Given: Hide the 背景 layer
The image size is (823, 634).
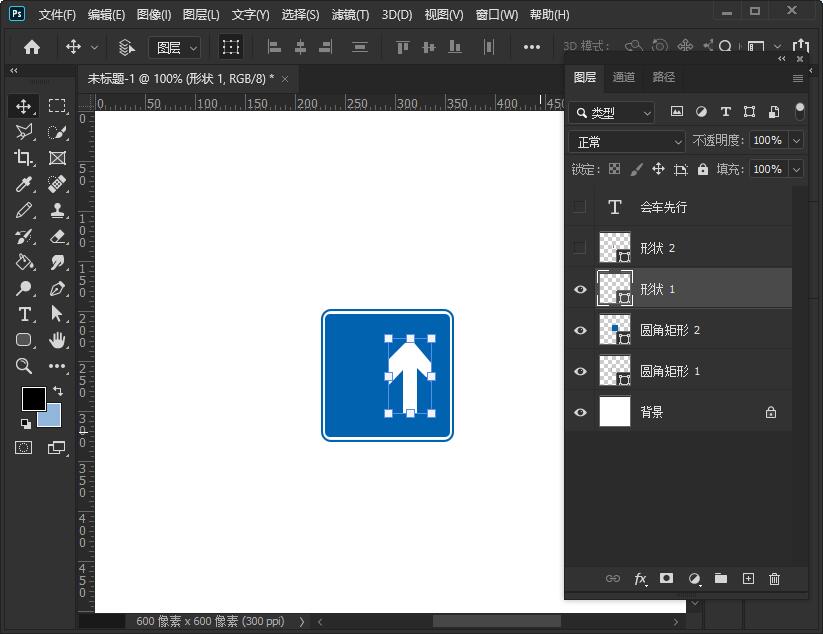Looking at the screenshot, I should pos(580,412).
